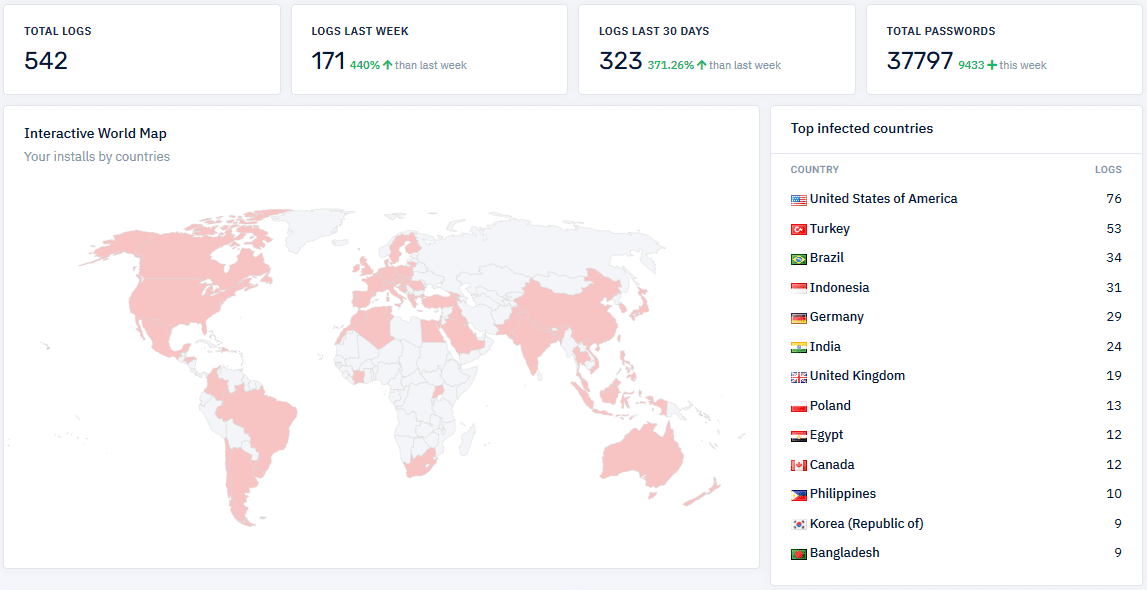Click the Total Logs count 542
This screenshot has height=590, width=1147.
[x=46, y=61]
